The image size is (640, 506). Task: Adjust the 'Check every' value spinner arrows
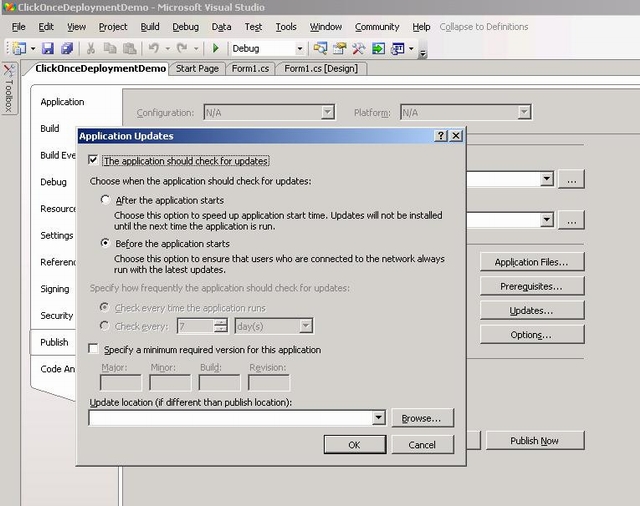220,326
